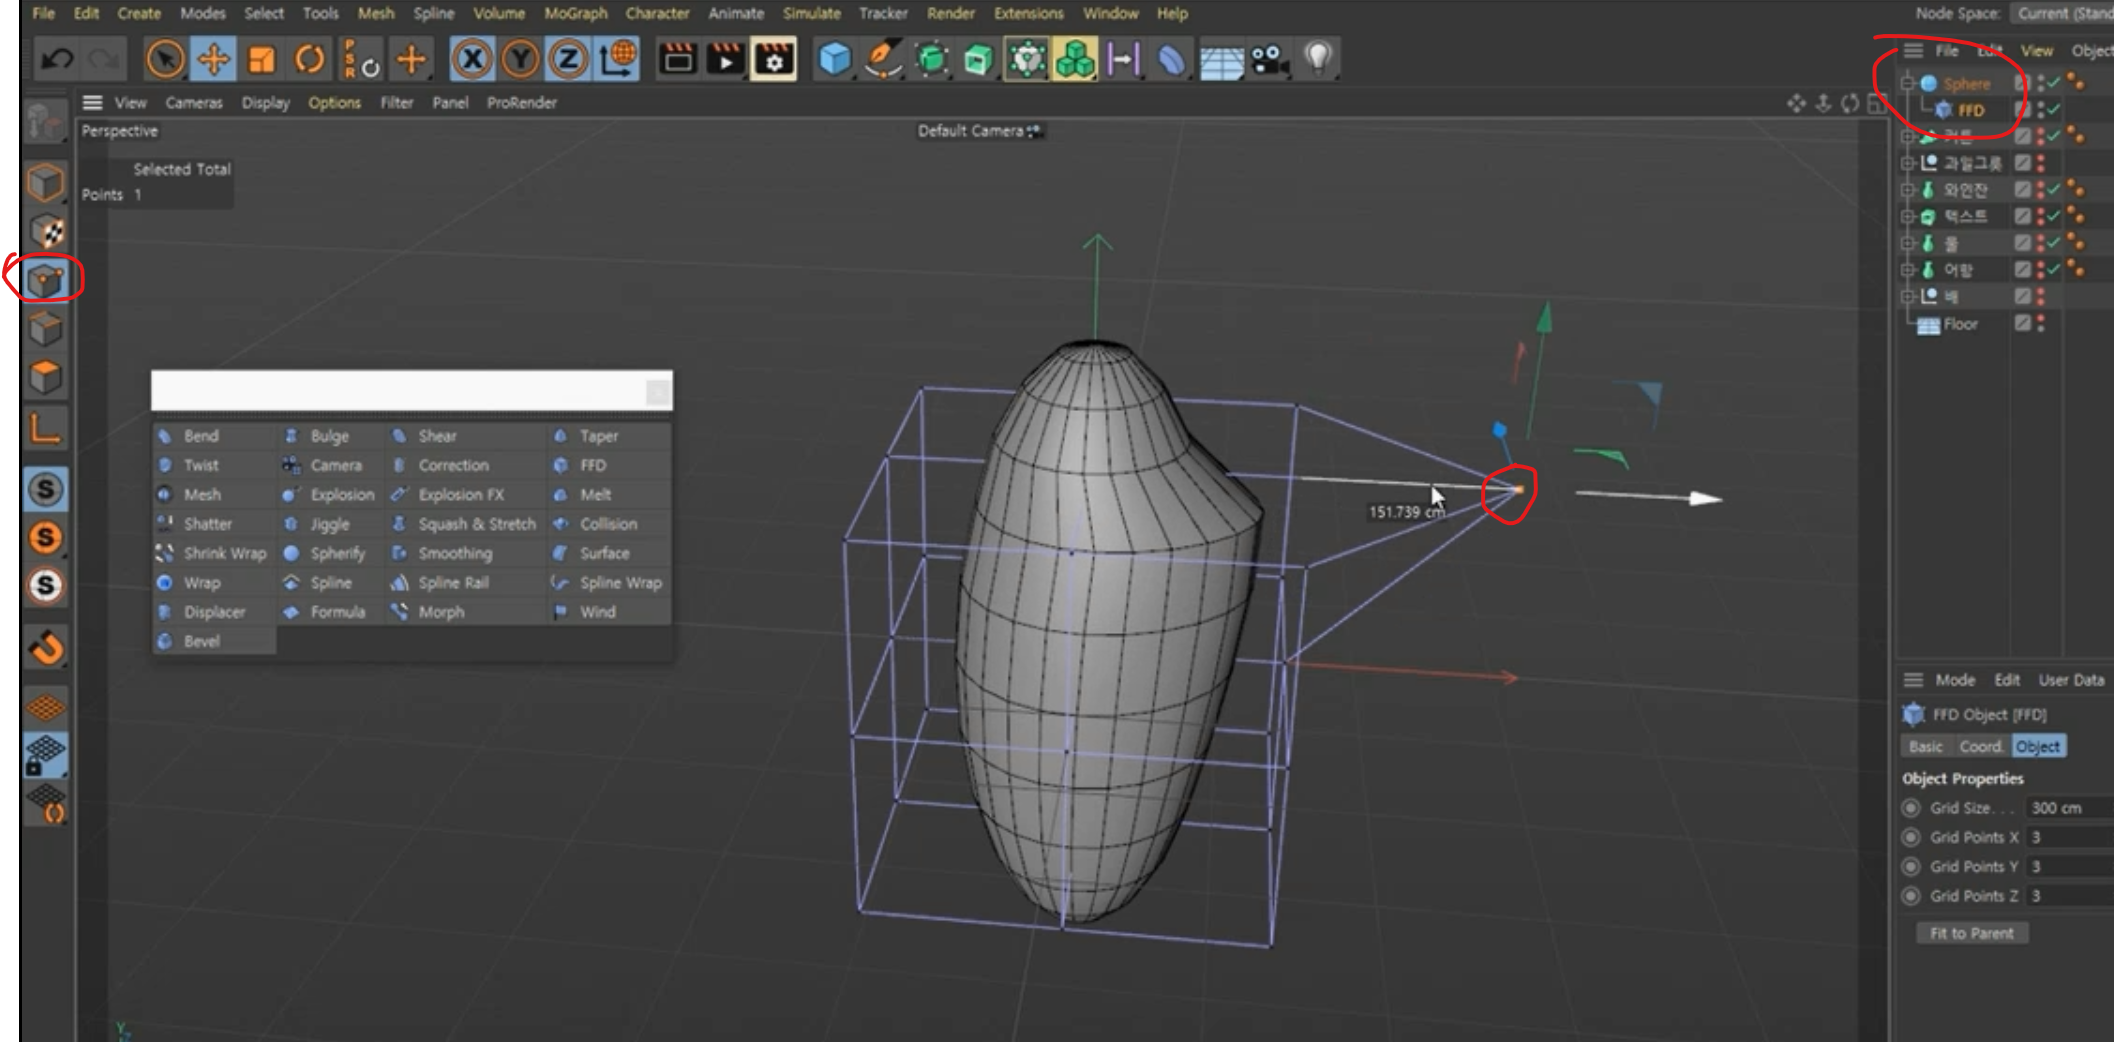Viewport: 2114px width, 1042px height.
Task: Switch the coordinate system icon
Action: [619, 60]
